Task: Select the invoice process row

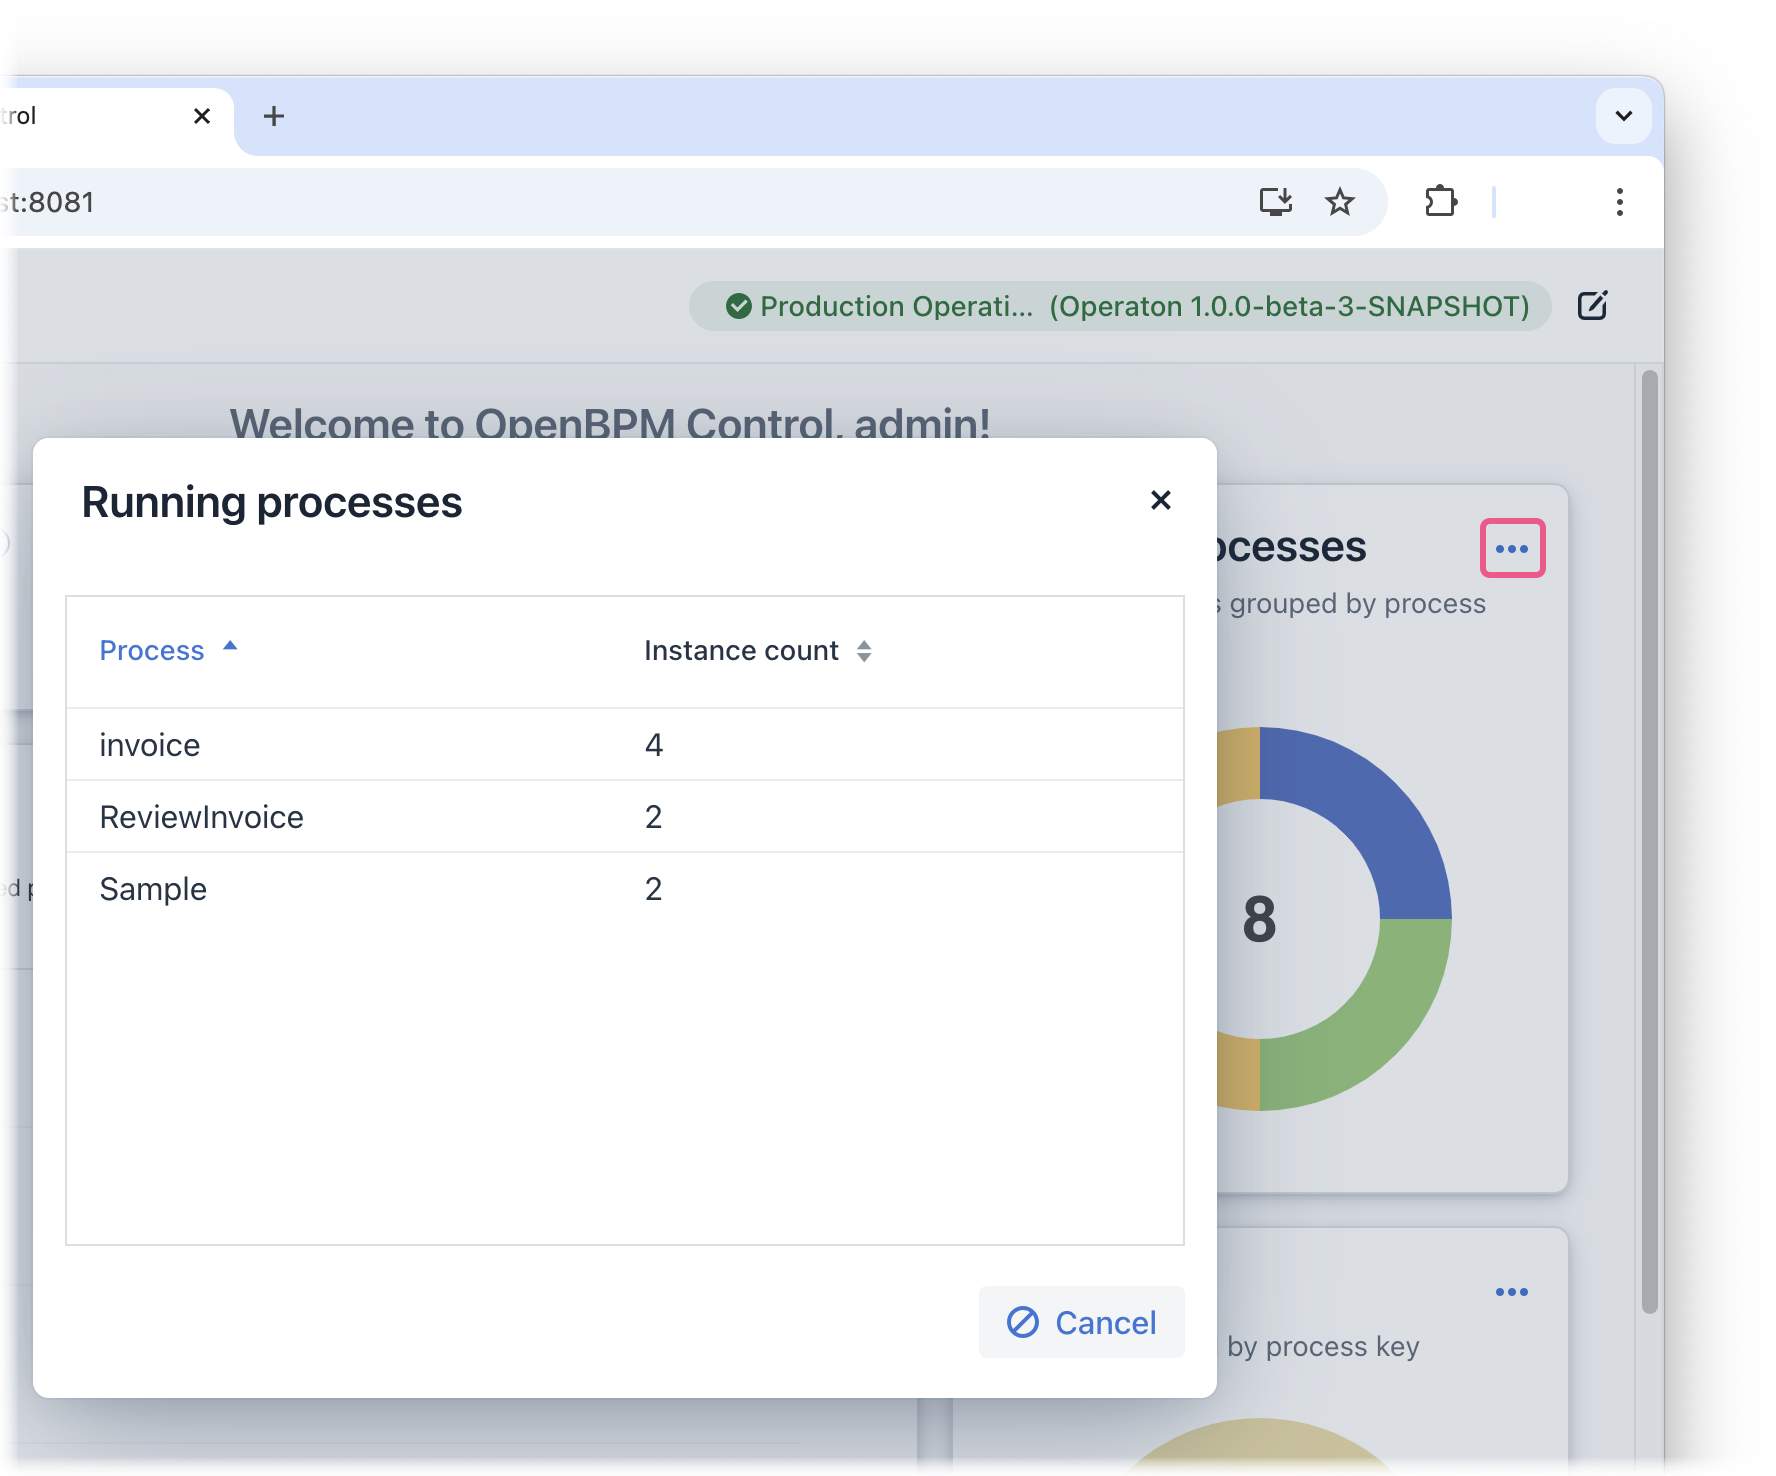Action: (625, 745)
